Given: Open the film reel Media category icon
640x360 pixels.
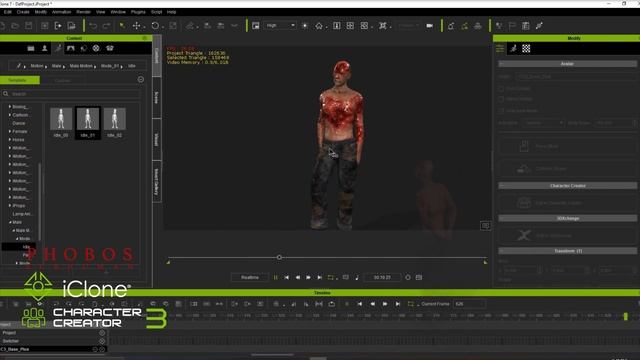Looking at the screenshot, I should (96, 48).
